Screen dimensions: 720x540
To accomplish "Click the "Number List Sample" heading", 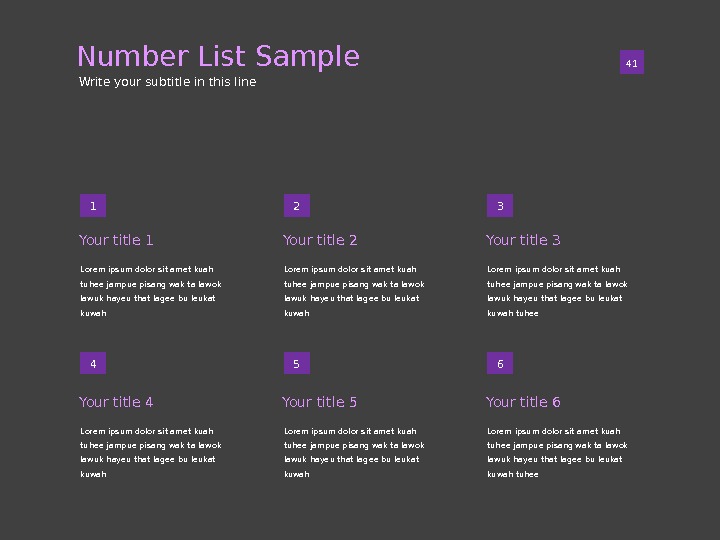I will [218, 57].
